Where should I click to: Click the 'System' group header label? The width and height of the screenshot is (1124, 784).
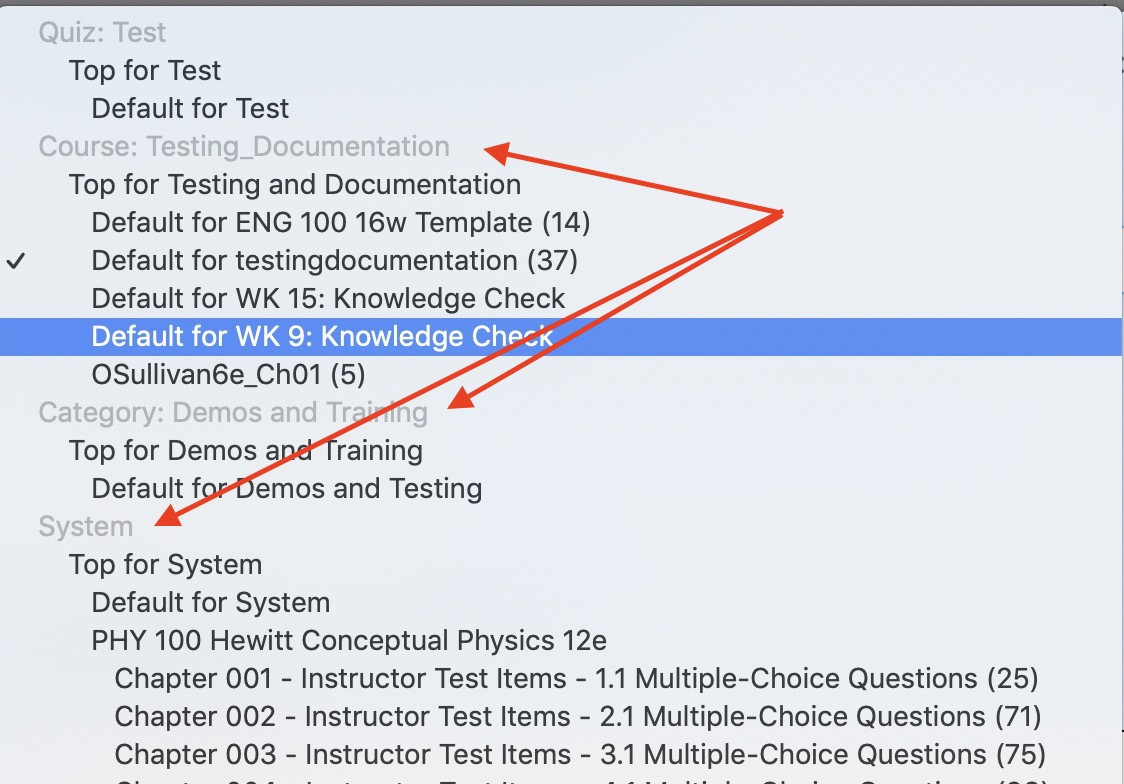85,527
